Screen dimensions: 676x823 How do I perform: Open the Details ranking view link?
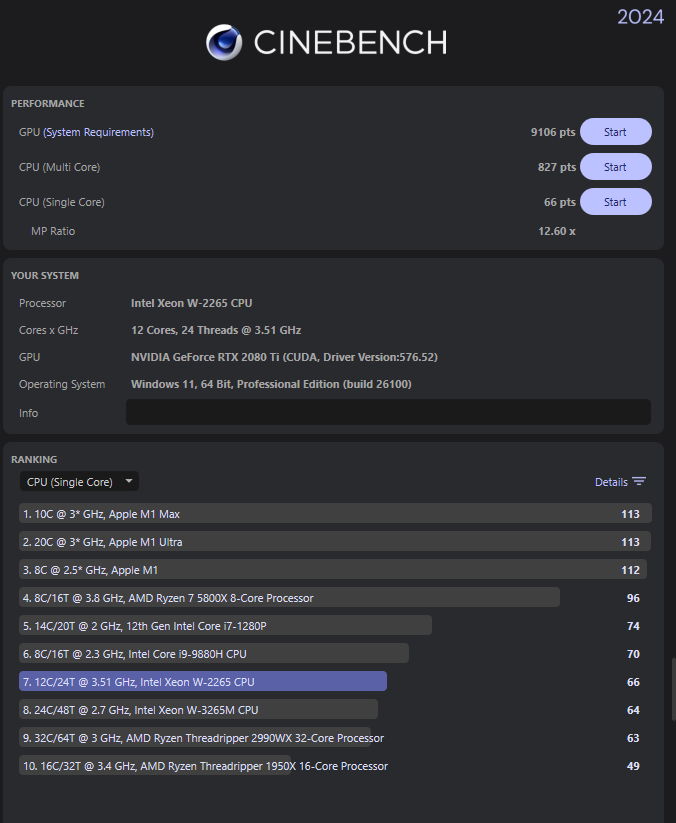click(611, 482)
